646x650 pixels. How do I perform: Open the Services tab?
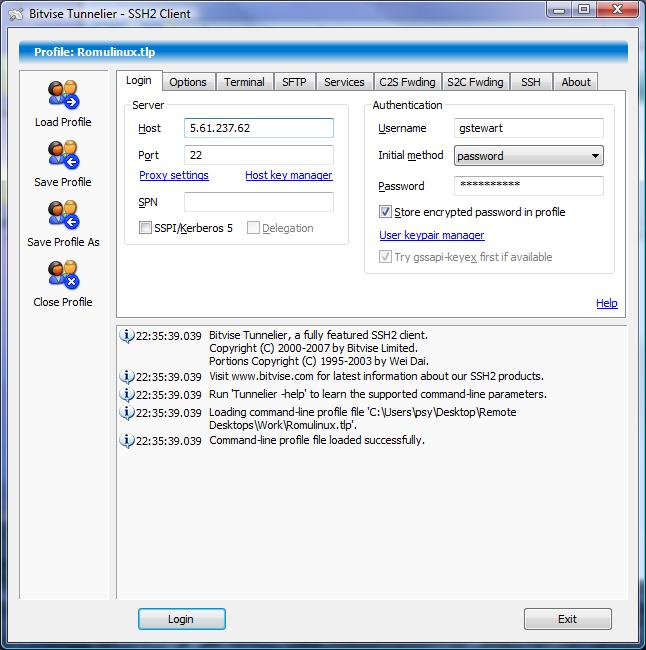(344, 82)
